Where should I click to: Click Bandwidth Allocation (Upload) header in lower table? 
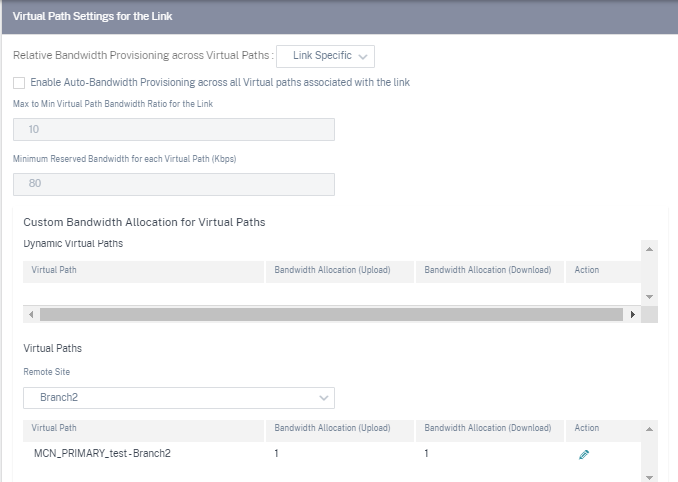point(340,431)
